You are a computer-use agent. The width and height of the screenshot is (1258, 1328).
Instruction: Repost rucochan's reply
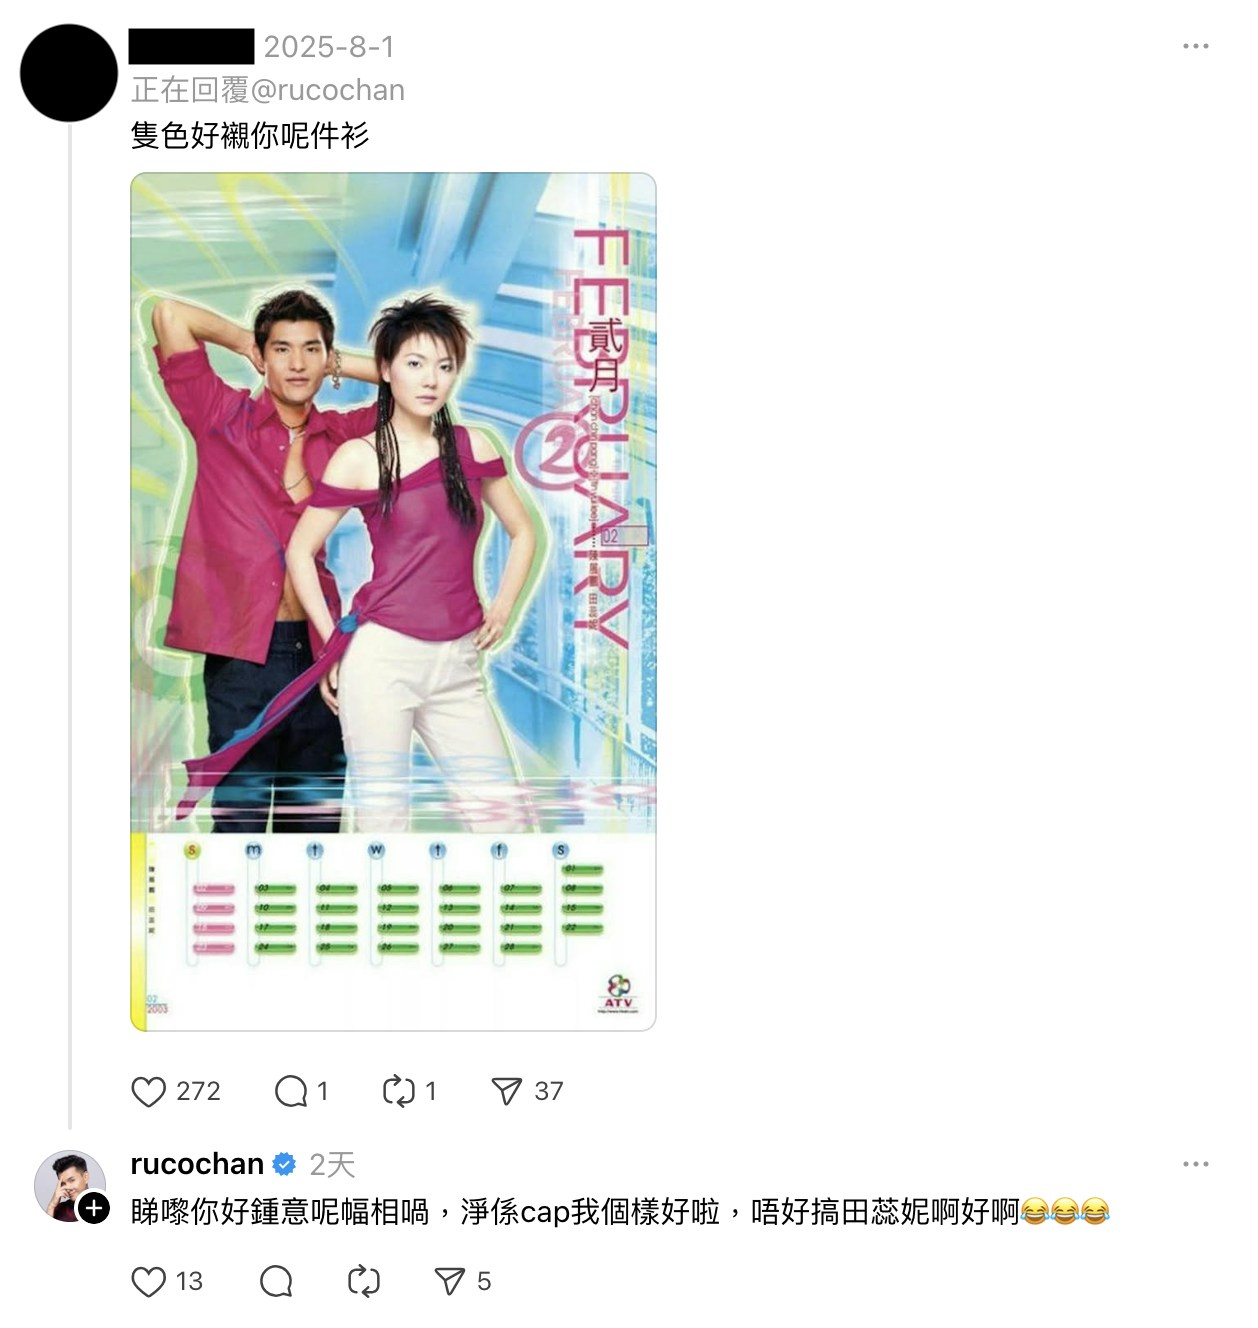tap(363, 1282)
